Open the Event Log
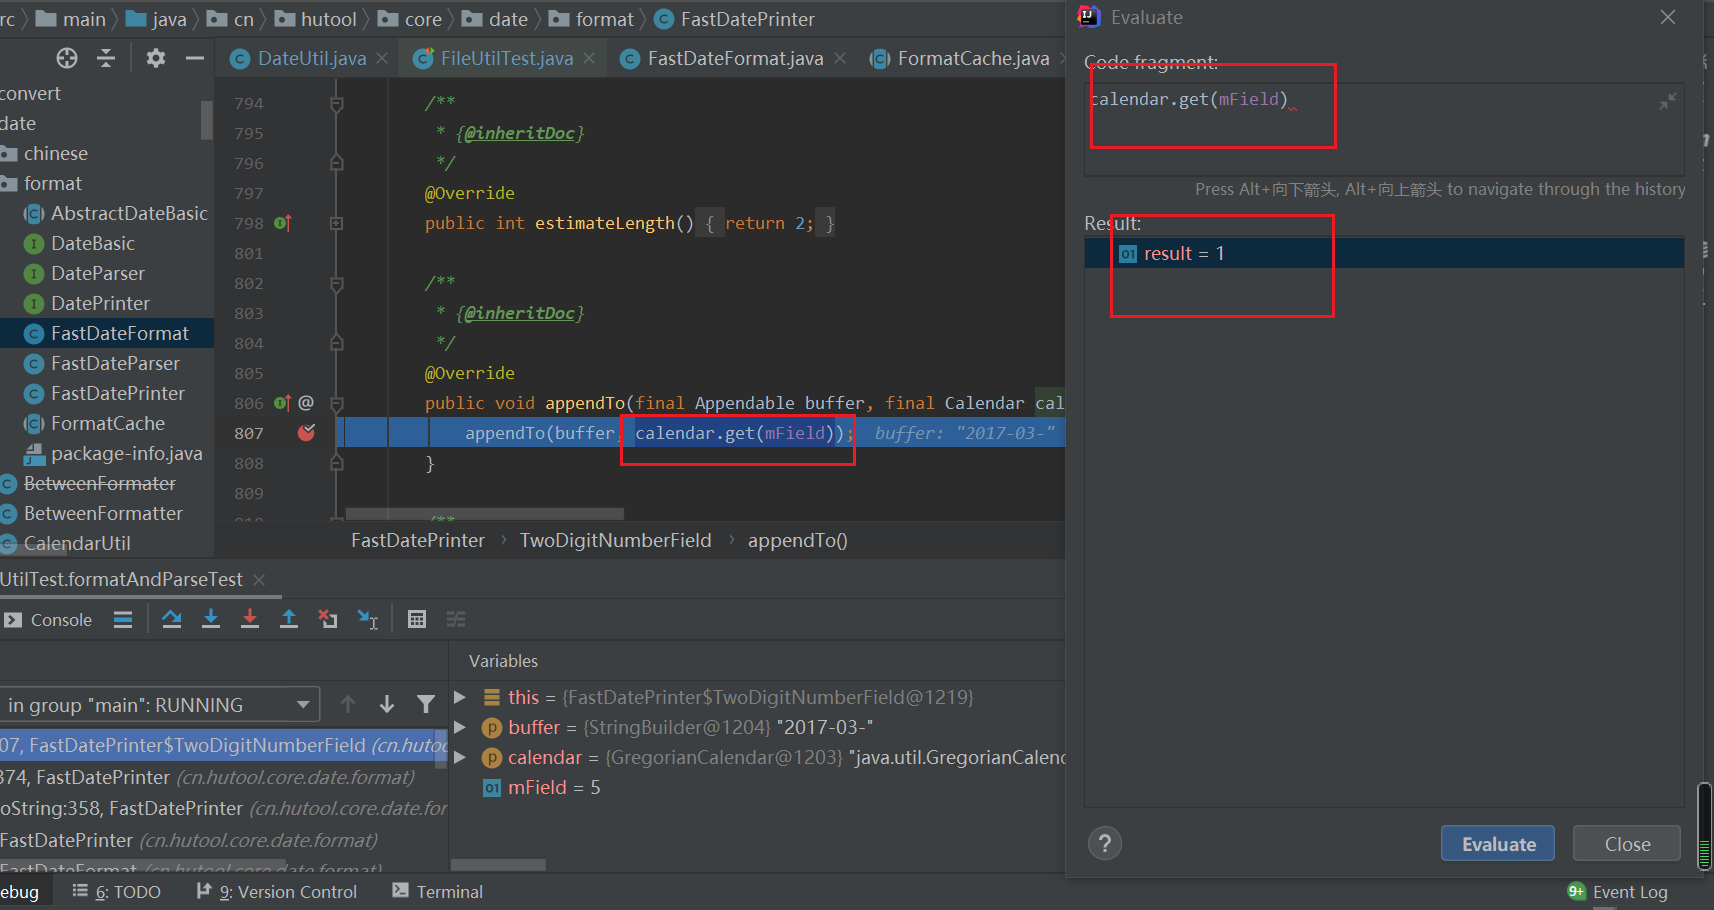 click(x=1618, y=892)
